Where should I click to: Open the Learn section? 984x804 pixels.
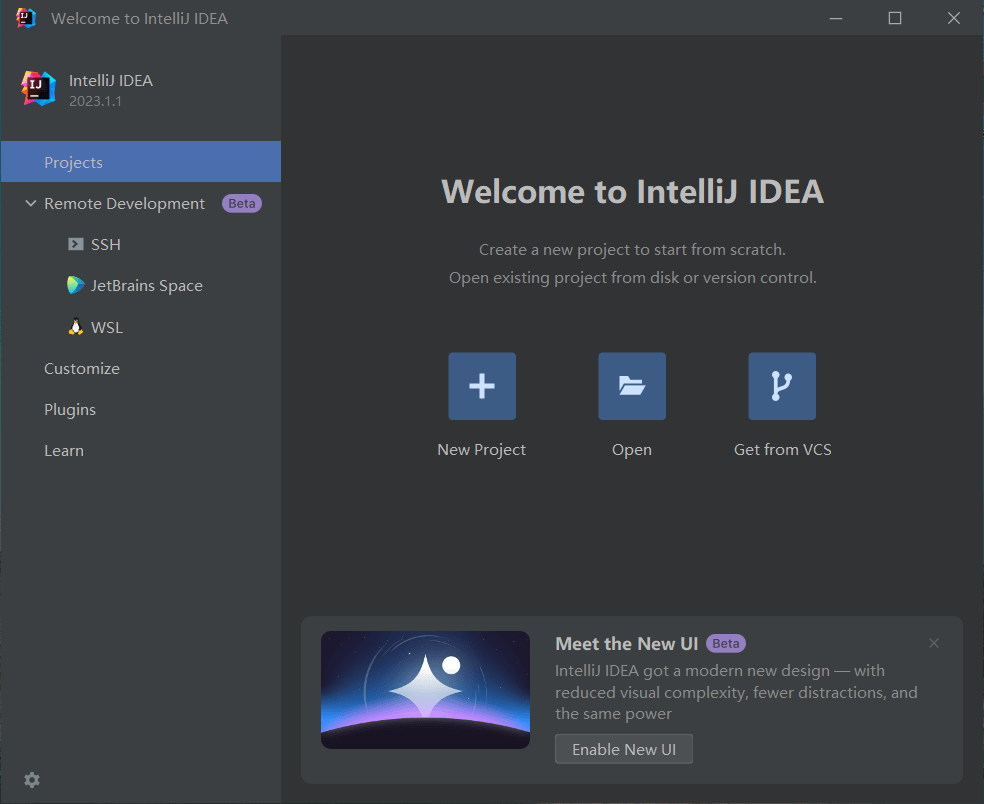[x=64, y=450]
